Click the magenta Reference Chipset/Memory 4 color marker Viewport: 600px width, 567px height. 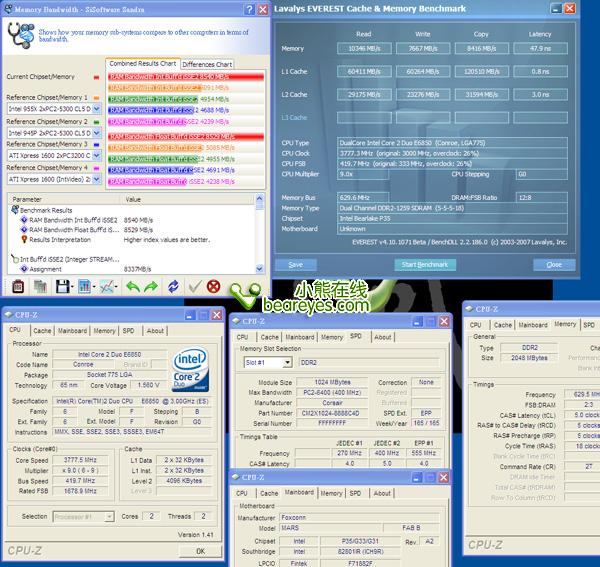tap(96, 168)
